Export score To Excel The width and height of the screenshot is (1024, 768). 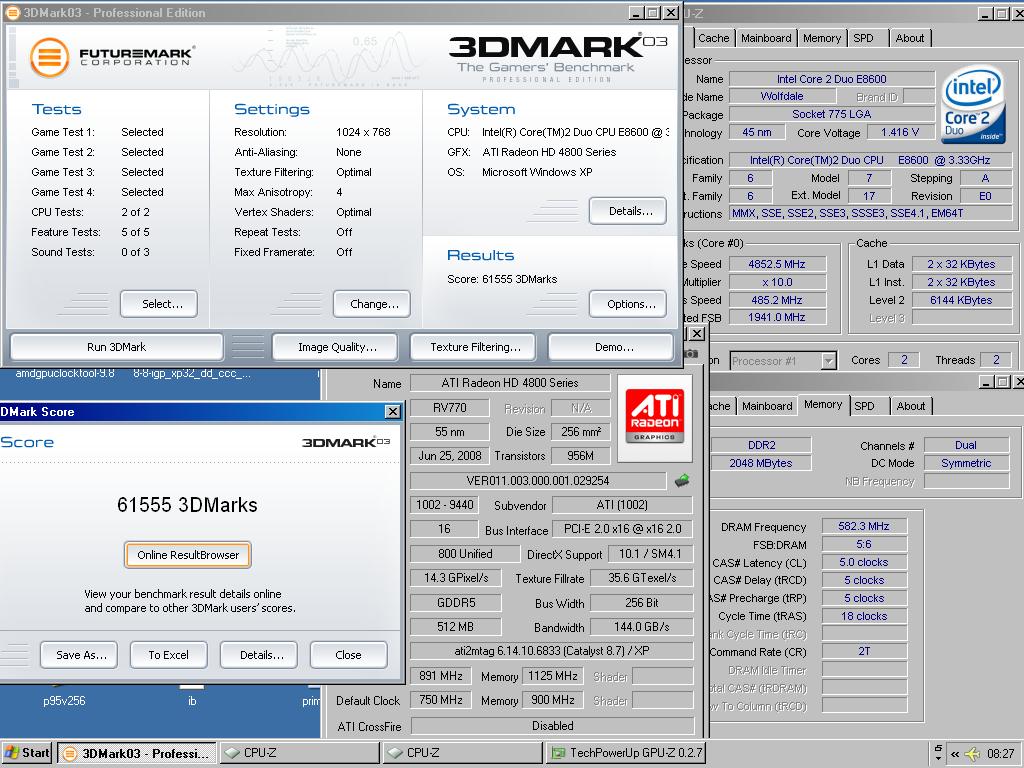(x=168, y=654)
